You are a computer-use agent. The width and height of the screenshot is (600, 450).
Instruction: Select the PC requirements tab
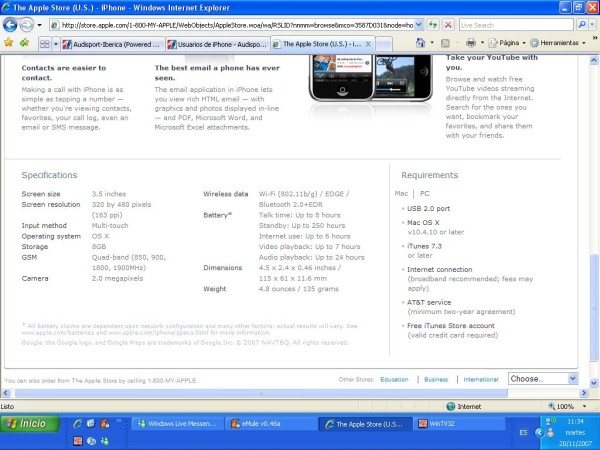pos(425,193)
